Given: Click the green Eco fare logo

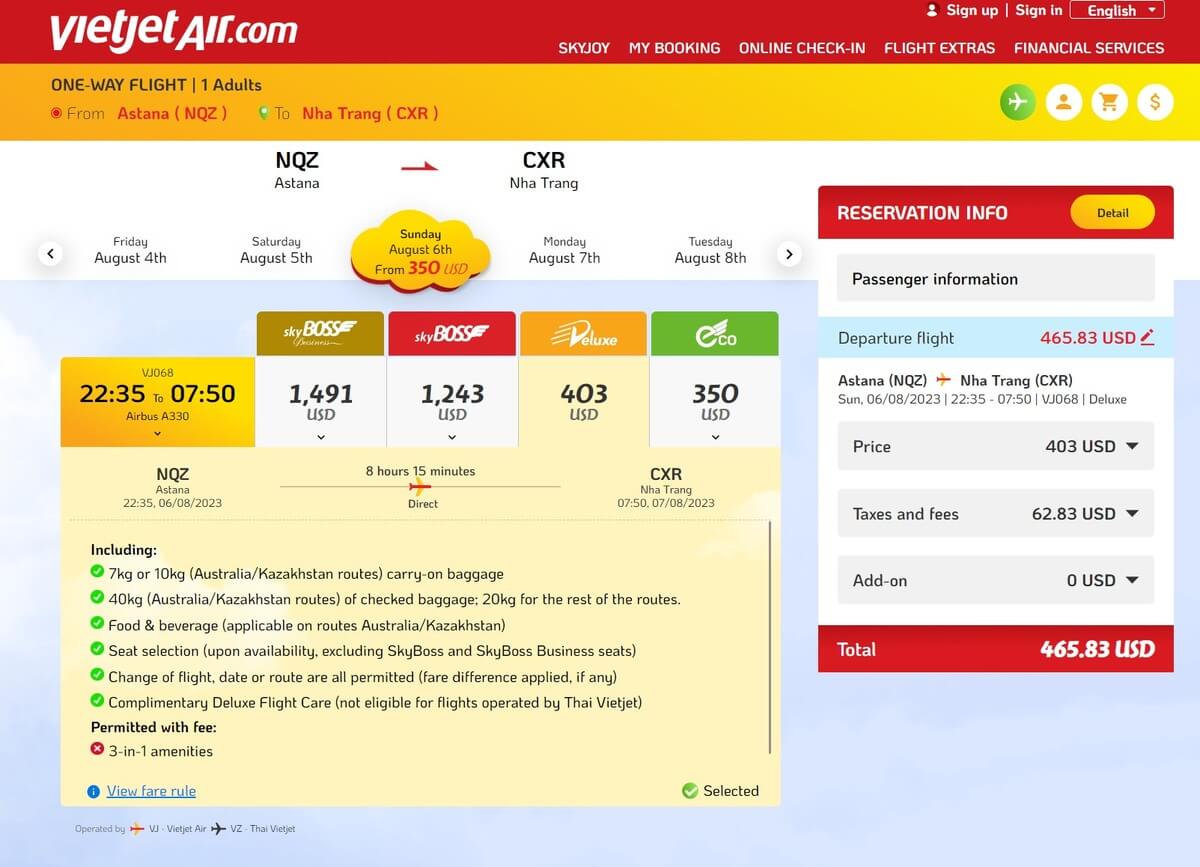Looking at the screenshot, I should pos(715,334).
